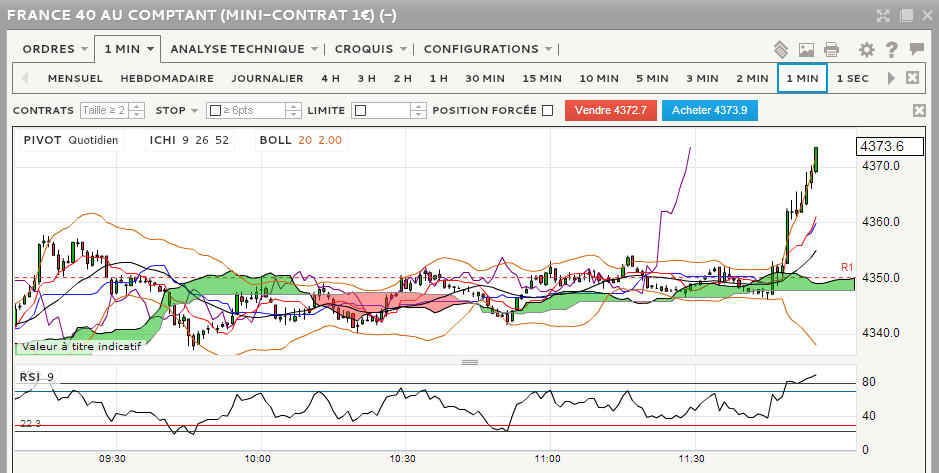Image resolution: width=939 pixels, height=473 pixels.
Task: Tick the Stop order checkbox
Action: 214,111
